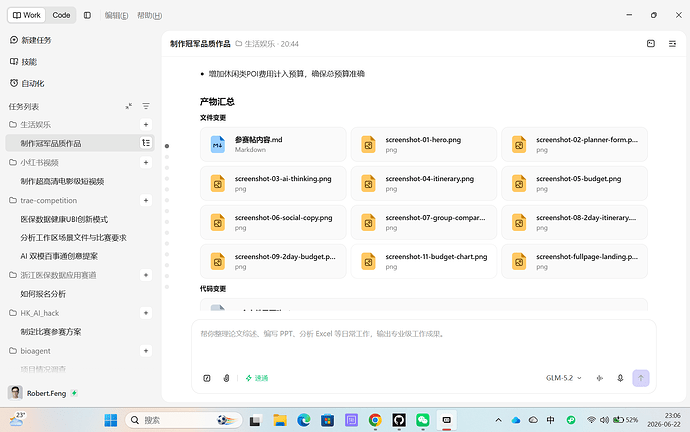690x432 pixels.
Task: Add a task to trae-competition folder
Action: point(146,200)
